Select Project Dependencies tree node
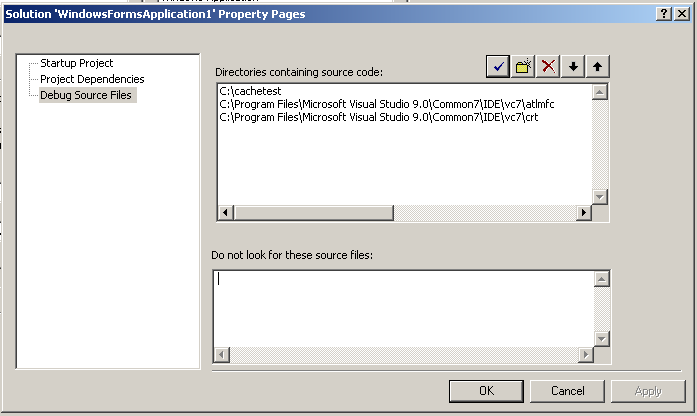 (x=92, y=79)
